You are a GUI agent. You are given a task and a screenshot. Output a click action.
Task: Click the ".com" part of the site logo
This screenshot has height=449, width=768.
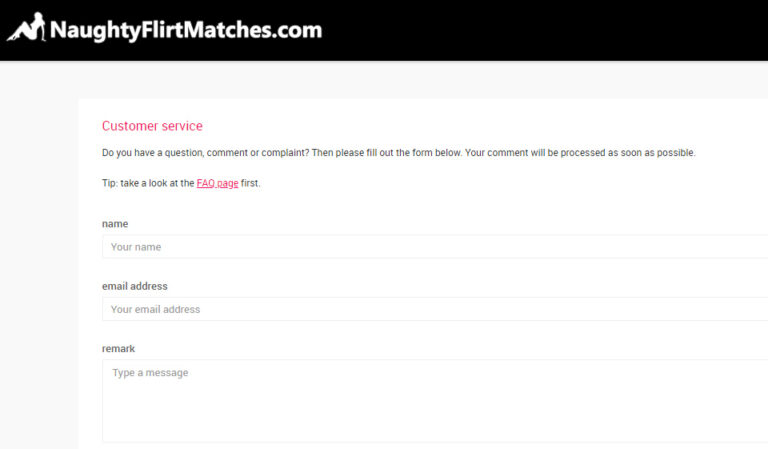pos(297,30)
